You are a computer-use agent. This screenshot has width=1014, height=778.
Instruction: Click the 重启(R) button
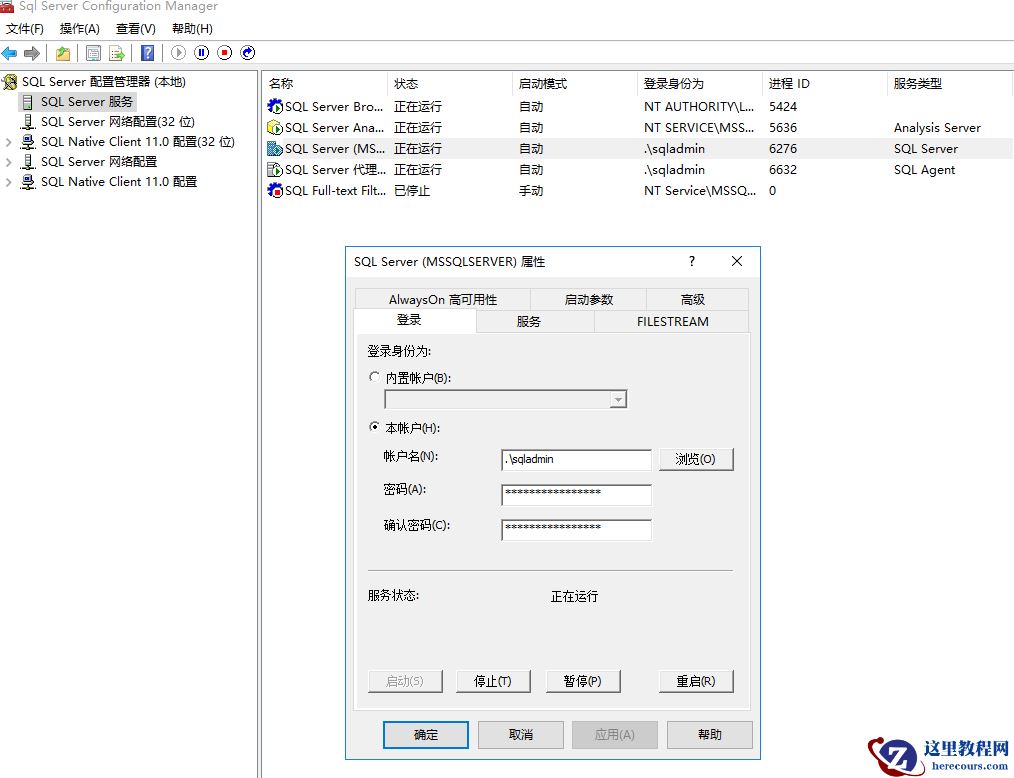(x=696, y=681)
